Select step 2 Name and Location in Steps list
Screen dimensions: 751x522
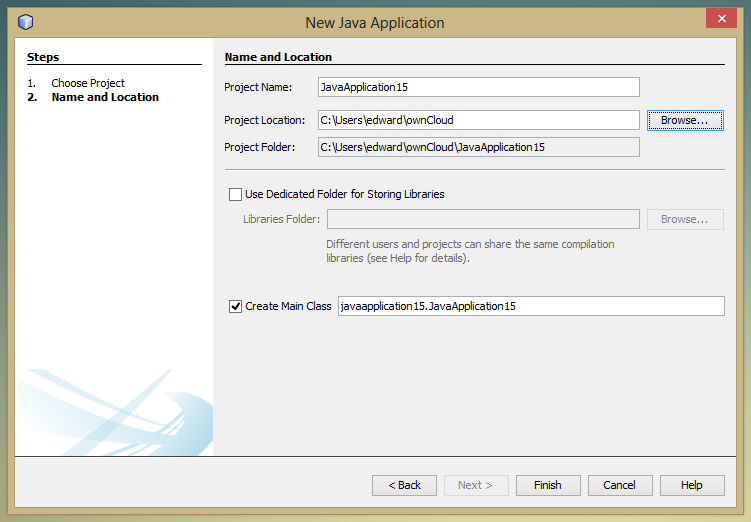[x=105, y=97]
